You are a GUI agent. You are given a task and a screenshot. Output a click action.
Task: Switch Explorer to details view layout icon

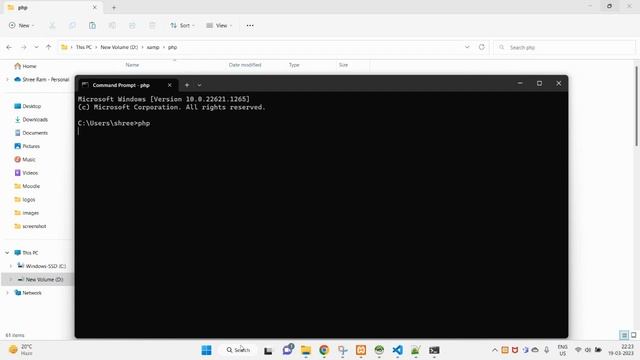pos(624,335)
